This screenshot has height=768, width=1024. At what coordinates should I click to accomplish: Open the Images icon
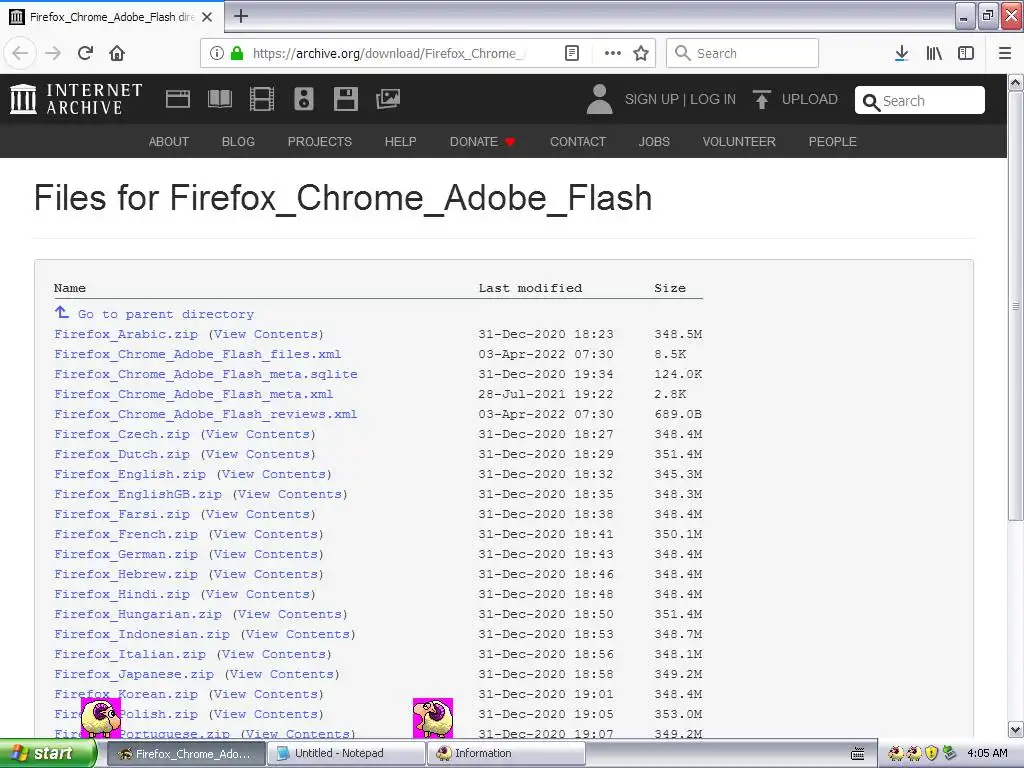(388, 99)
